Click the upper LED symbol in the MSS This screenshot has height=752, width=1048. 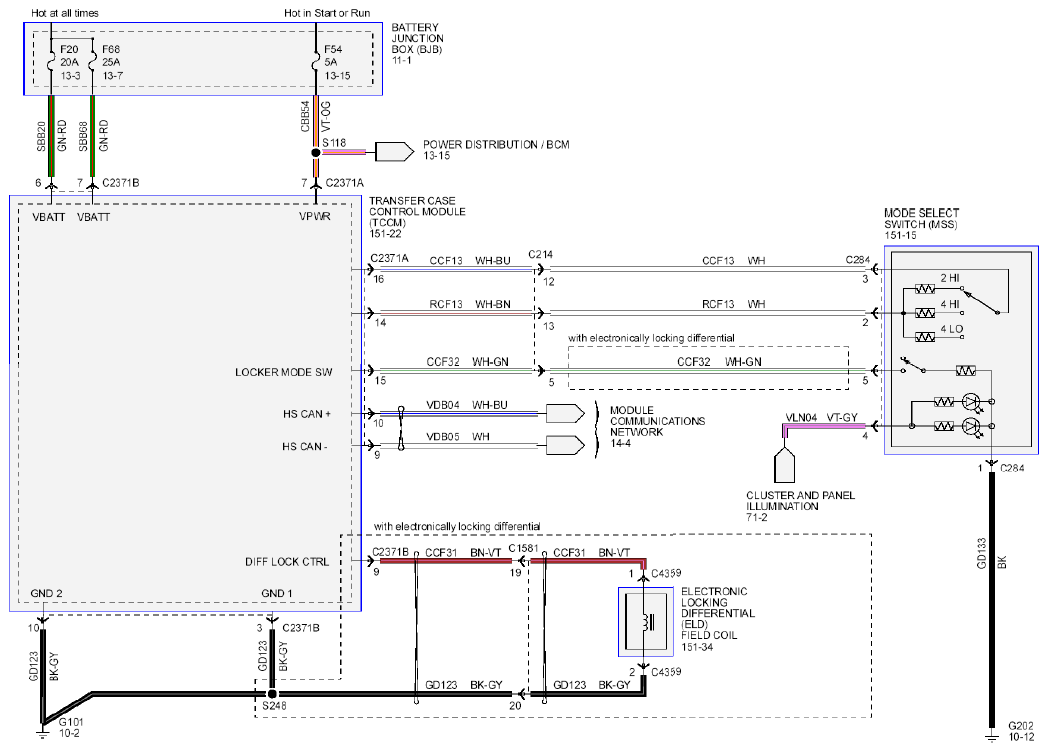tap(971, 402)
